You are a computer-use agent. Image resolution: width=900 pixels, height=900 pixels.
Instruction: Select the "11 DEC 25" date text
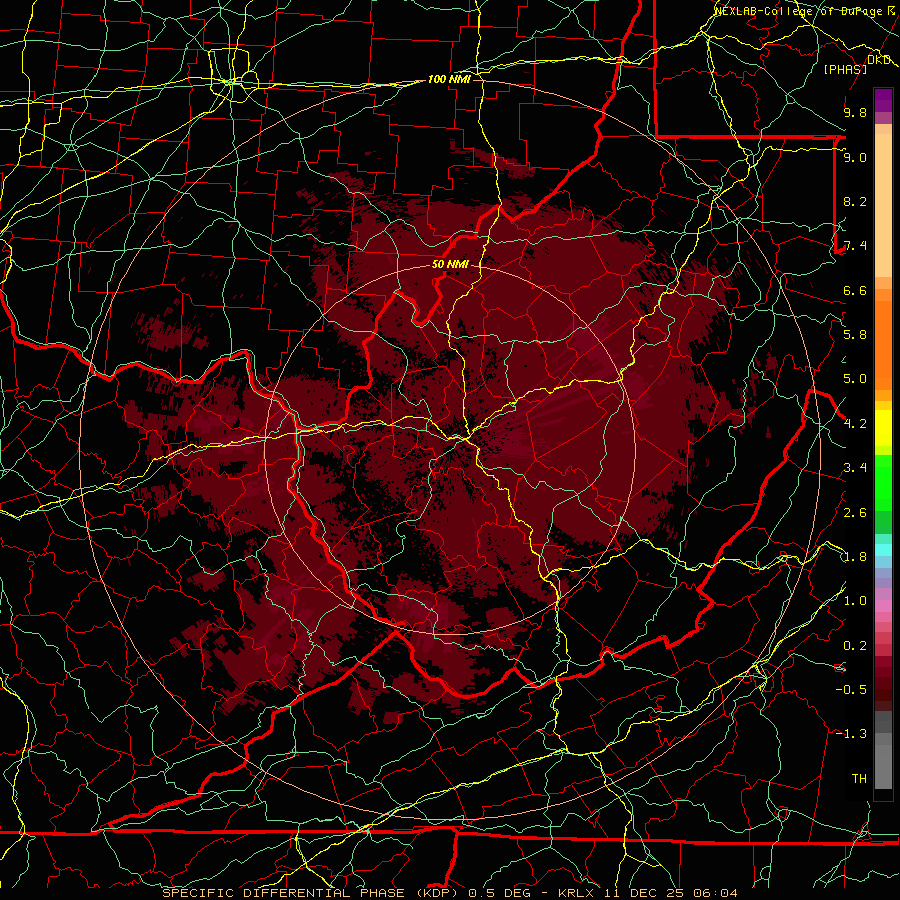point(645,893)
